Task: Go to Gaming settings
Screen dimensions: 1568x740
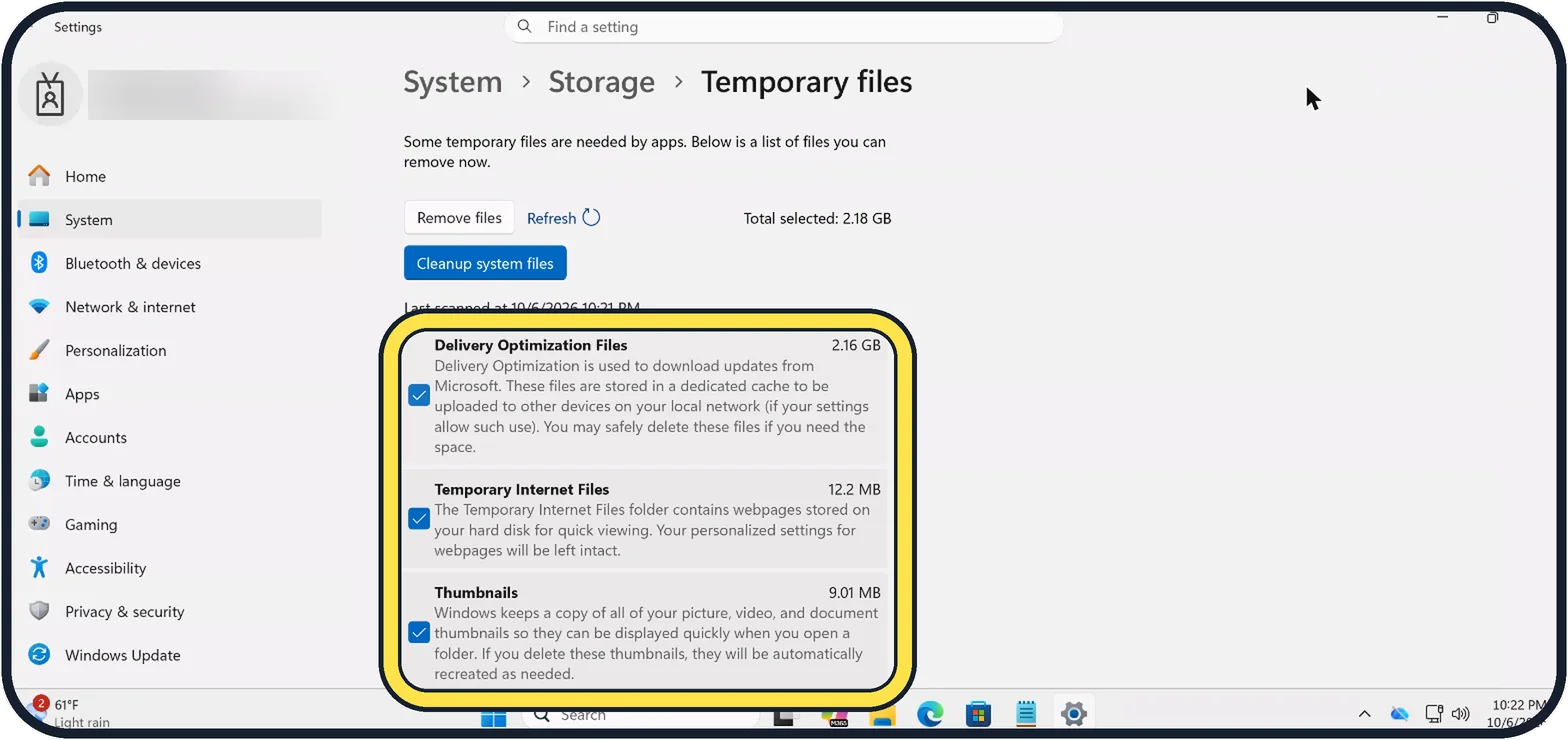Action: [91, 524]
